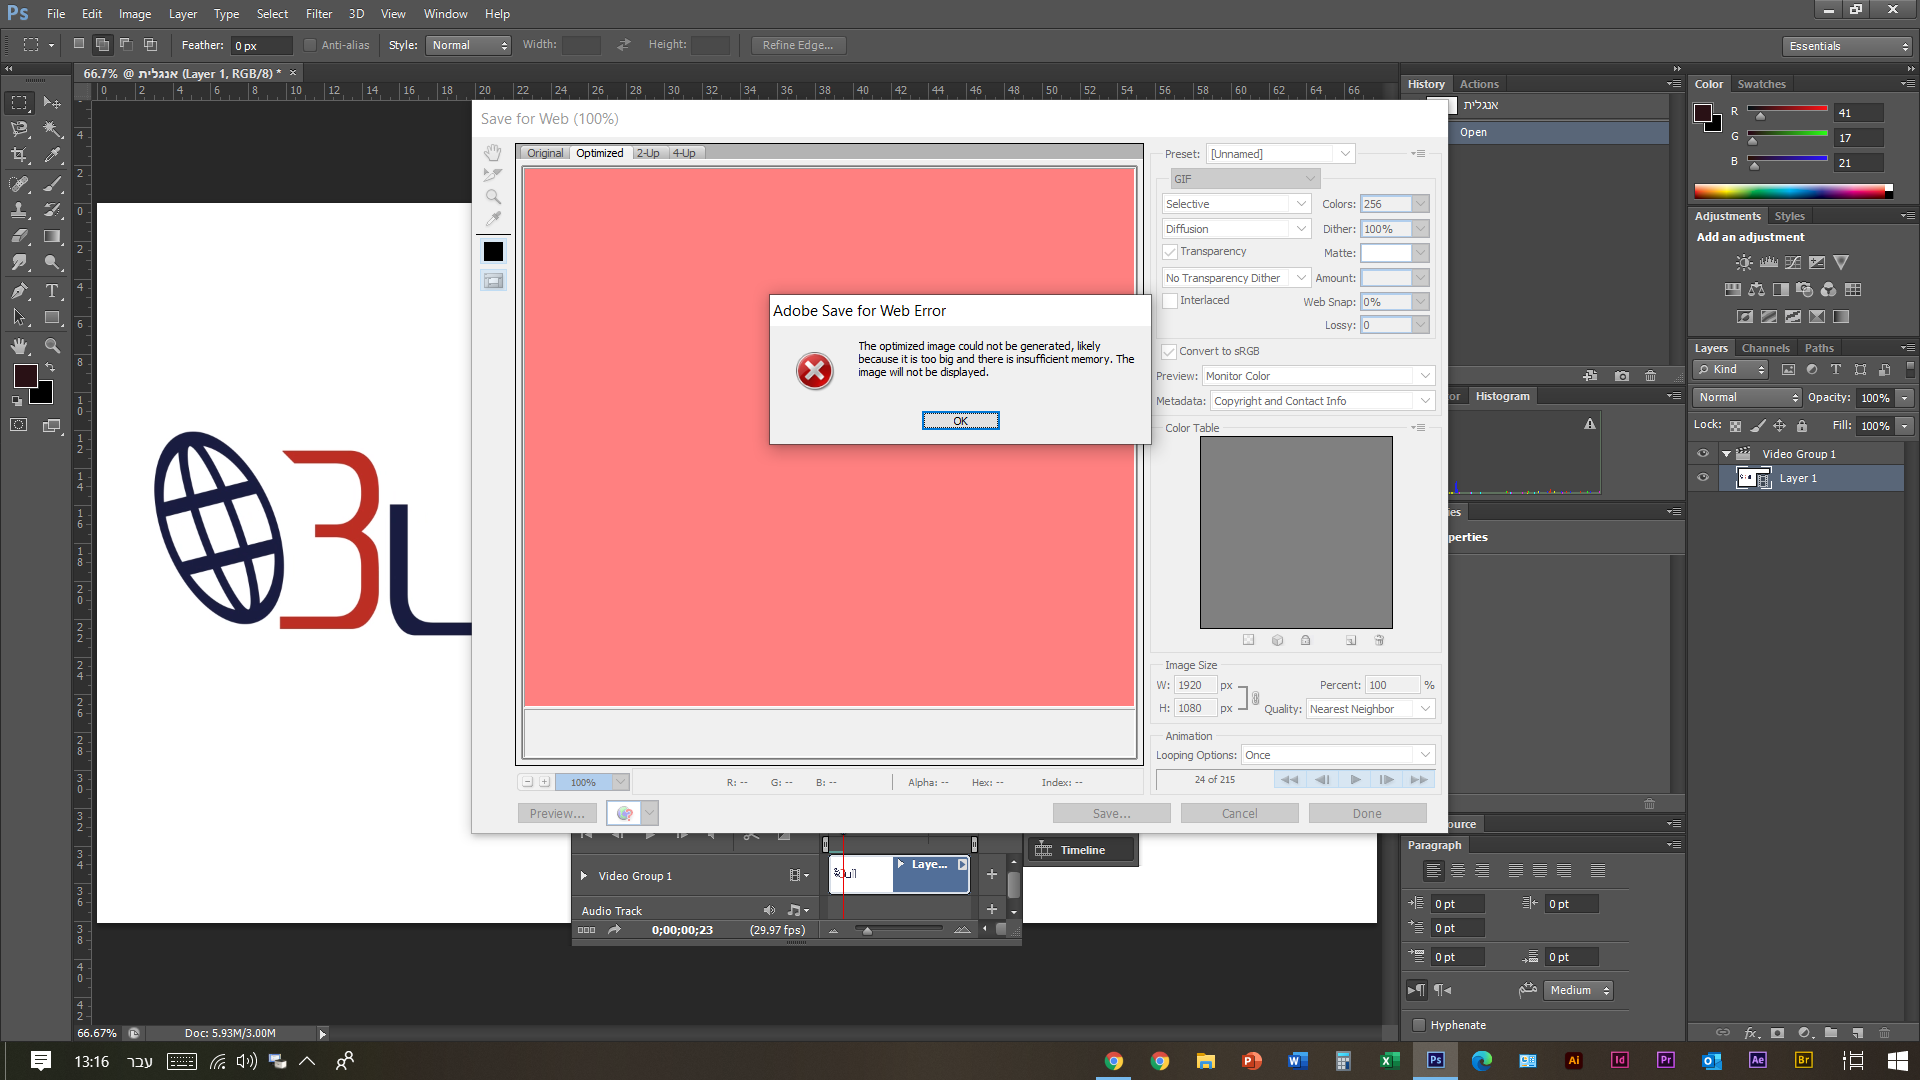Open the GIF file format dropdown

click(1244, 179)
